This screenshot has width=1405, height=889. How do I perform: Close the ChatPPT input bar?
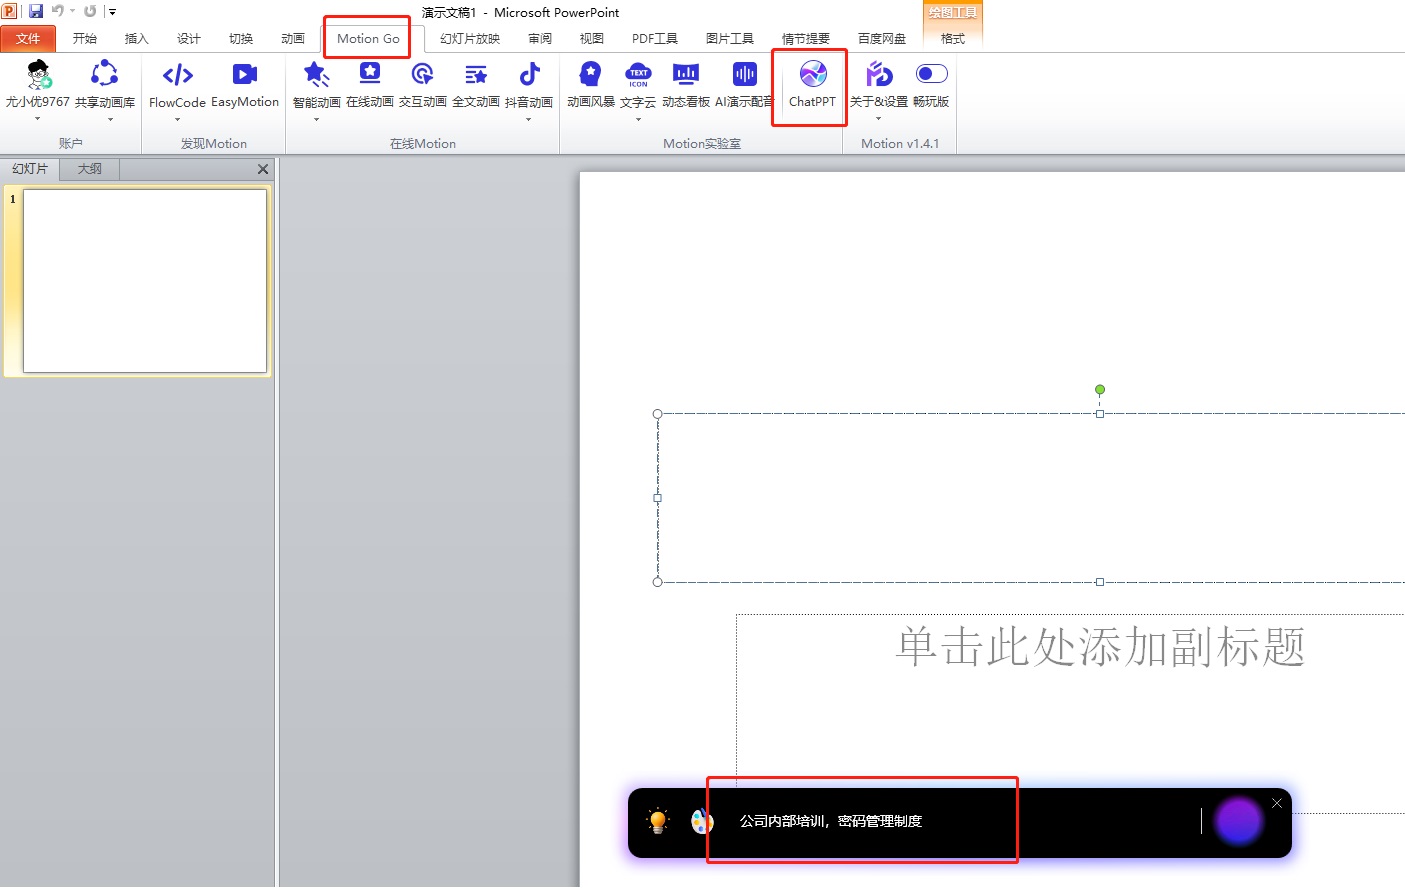[x=1277, y=803]
